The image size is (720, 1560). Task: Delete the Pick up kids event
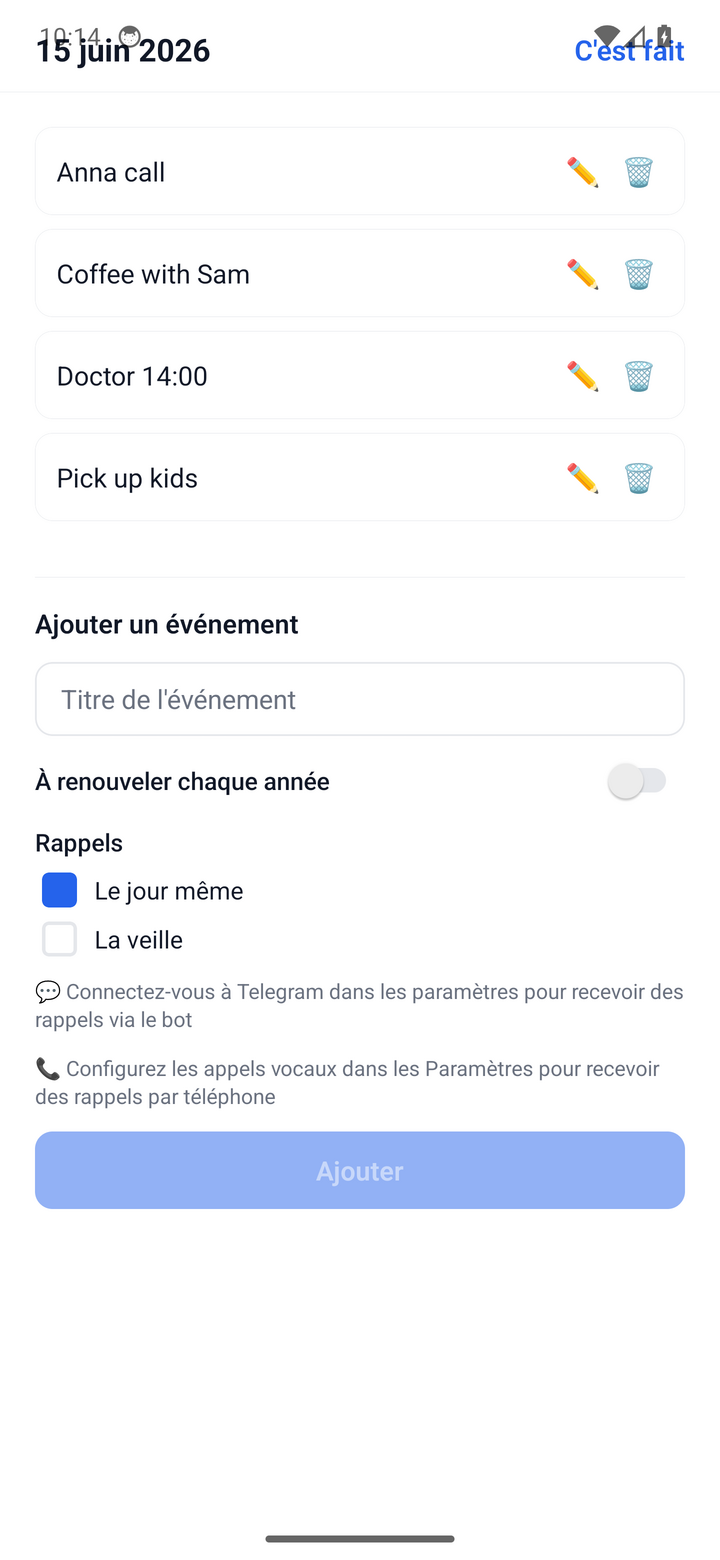tap(639, 478)
